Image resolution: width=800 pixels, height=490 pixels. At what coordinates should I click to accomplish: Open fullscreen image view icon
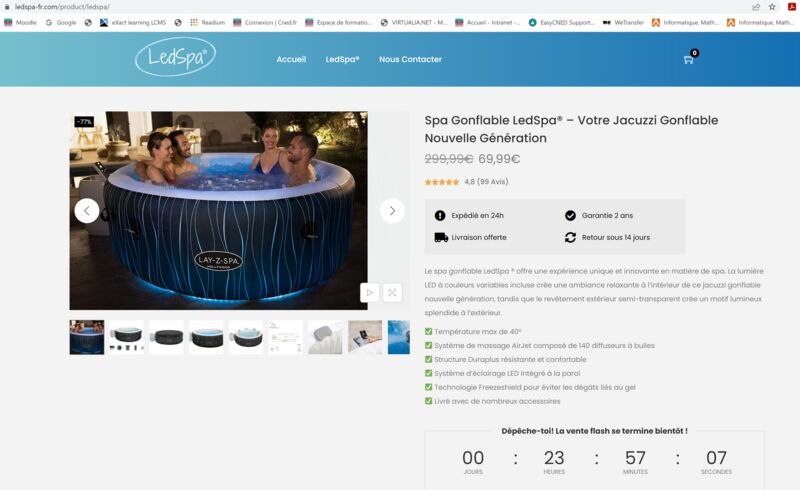pos(392,292)
